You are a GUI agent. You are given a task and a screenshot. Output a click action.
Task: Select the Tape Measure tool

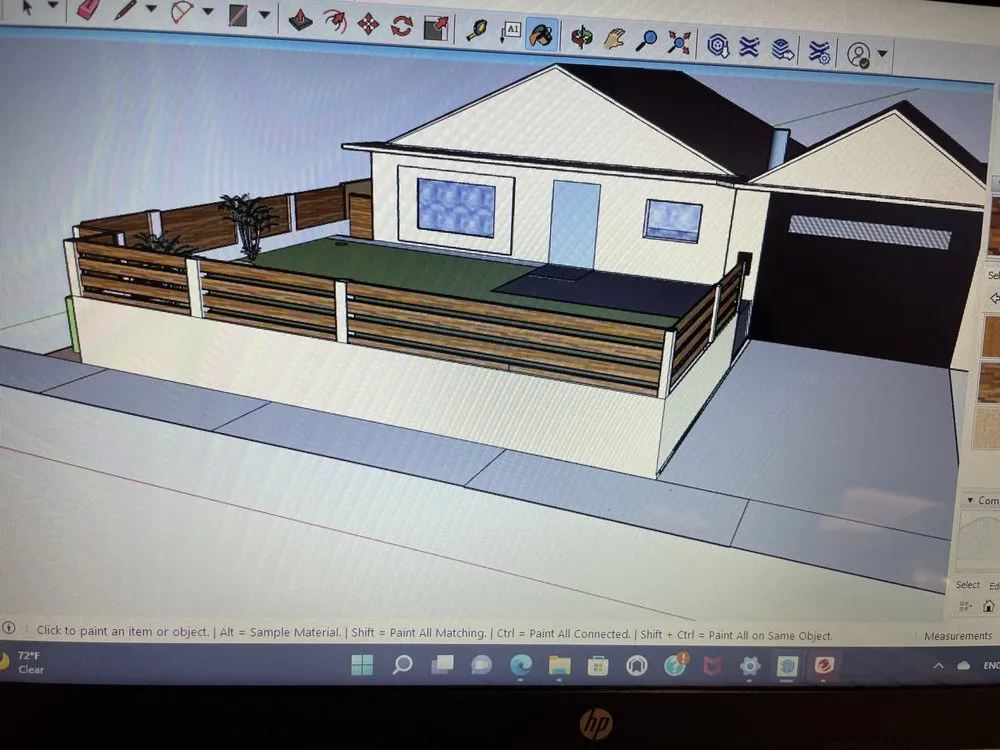pyautogui.click(x=476, y=30)
